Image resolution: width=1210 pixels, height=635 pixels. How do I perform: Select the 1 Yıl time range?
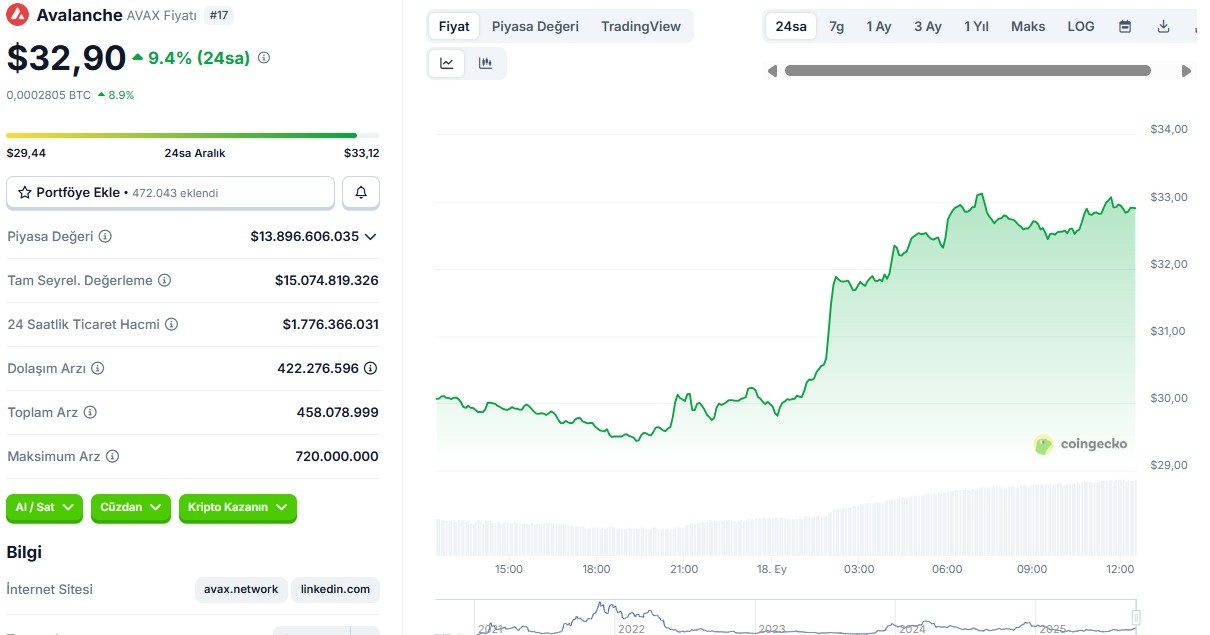pyautogui.click(x=976, y=27)
